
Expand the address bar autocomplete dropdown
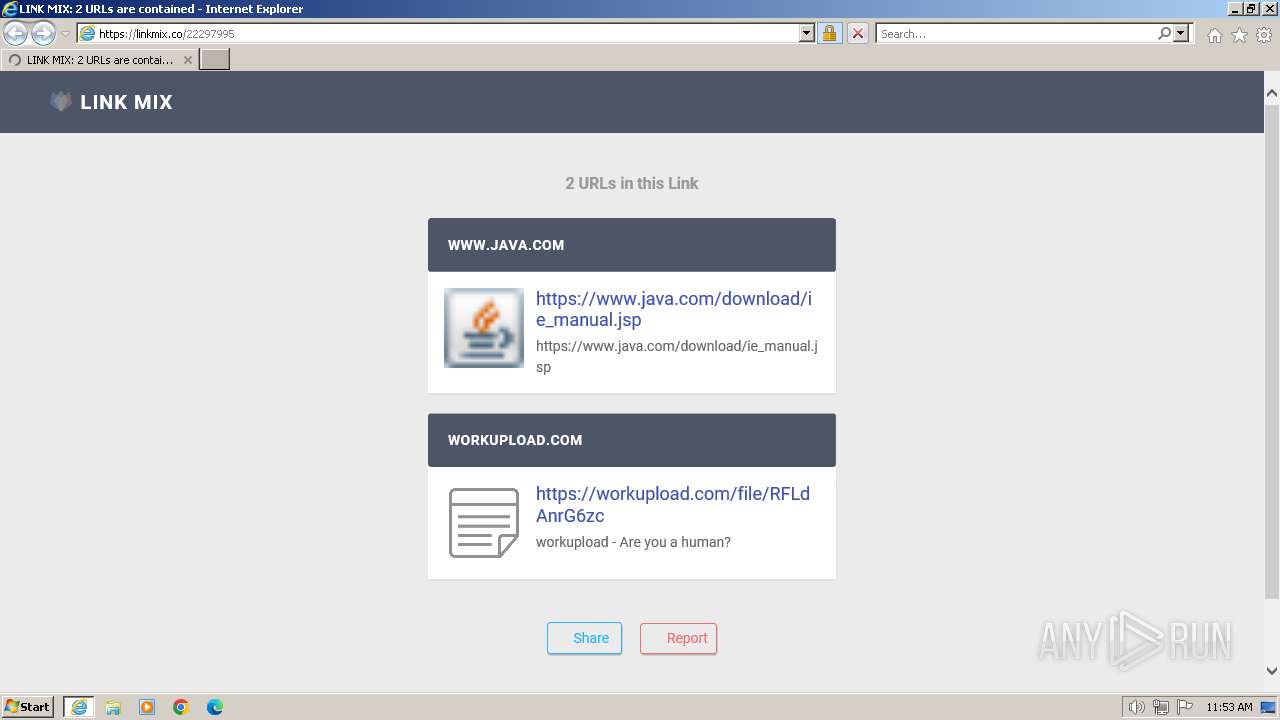[x=807, y=34]
